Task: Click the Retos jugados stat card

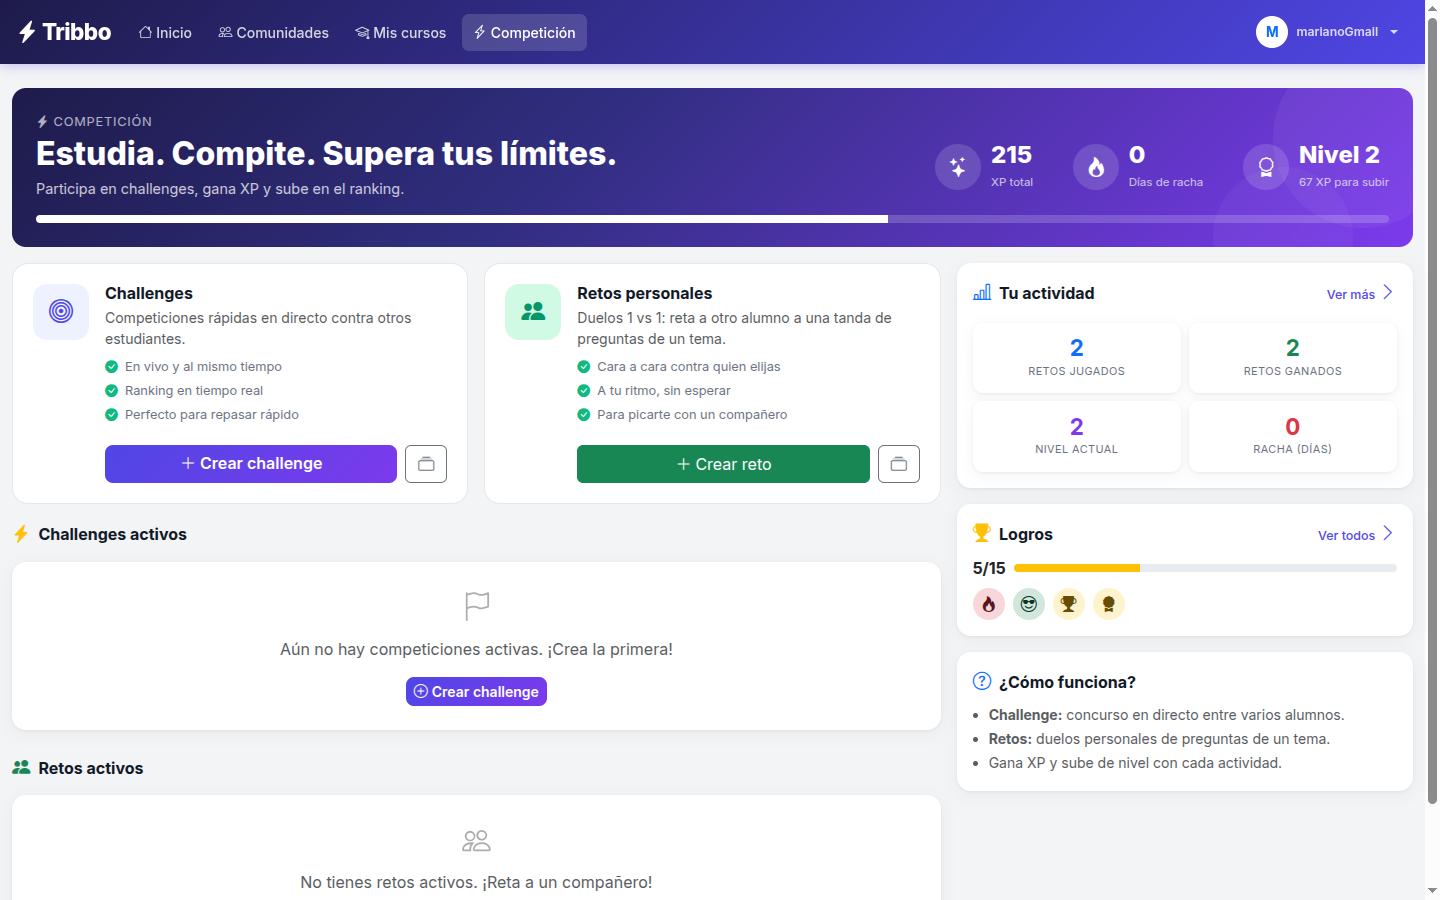Action: coord(1077,358)
